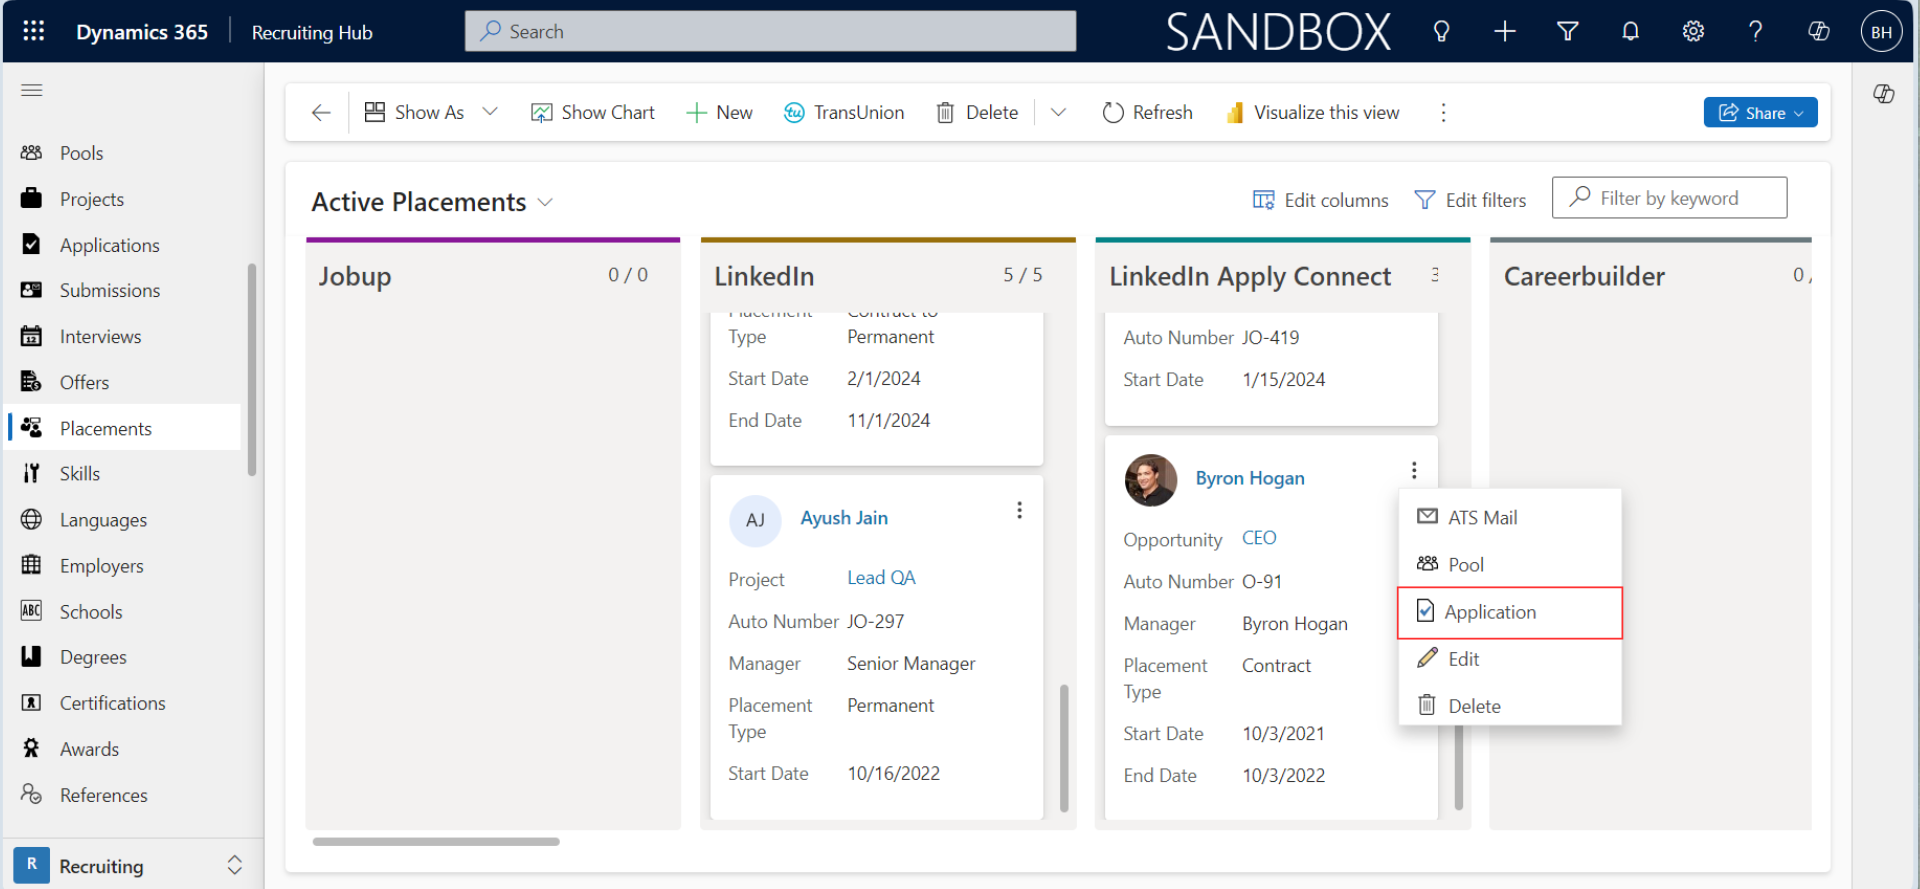Viewport: 1920px width, 889px height.
Task: Open CEO opportunity link
Action: tap(1259, 538)
